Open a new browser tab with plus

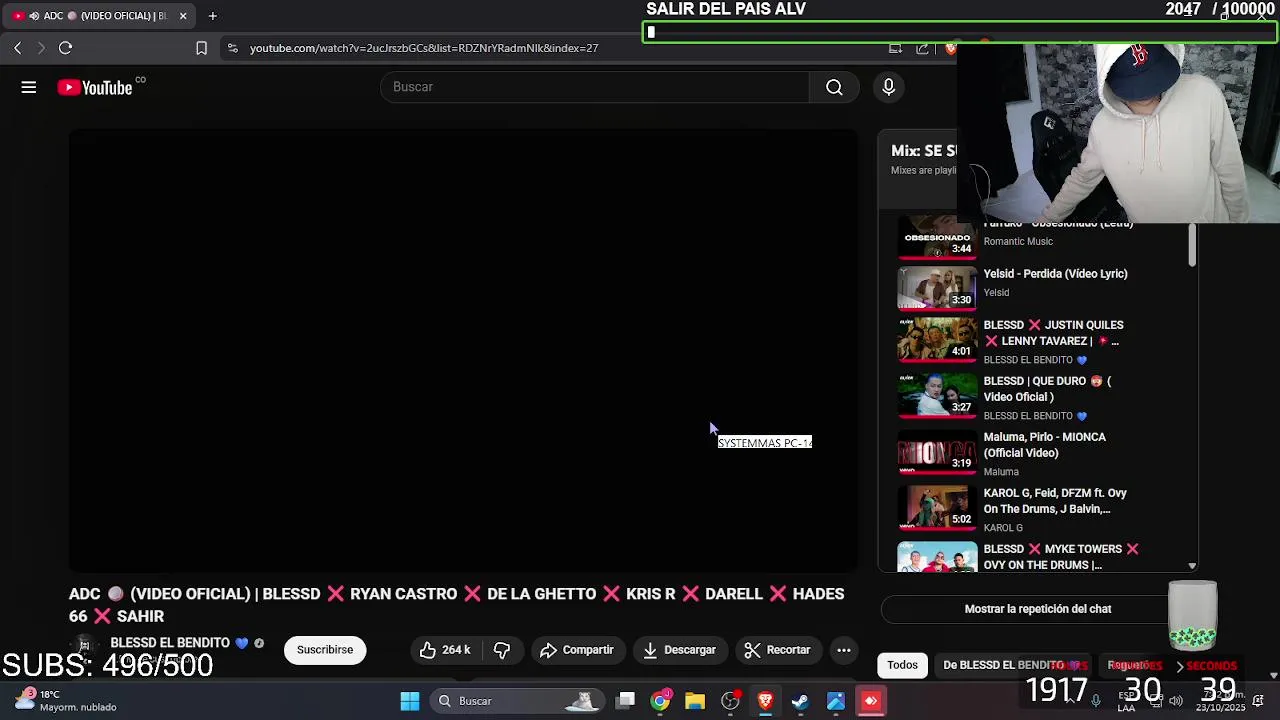point(212,16)
